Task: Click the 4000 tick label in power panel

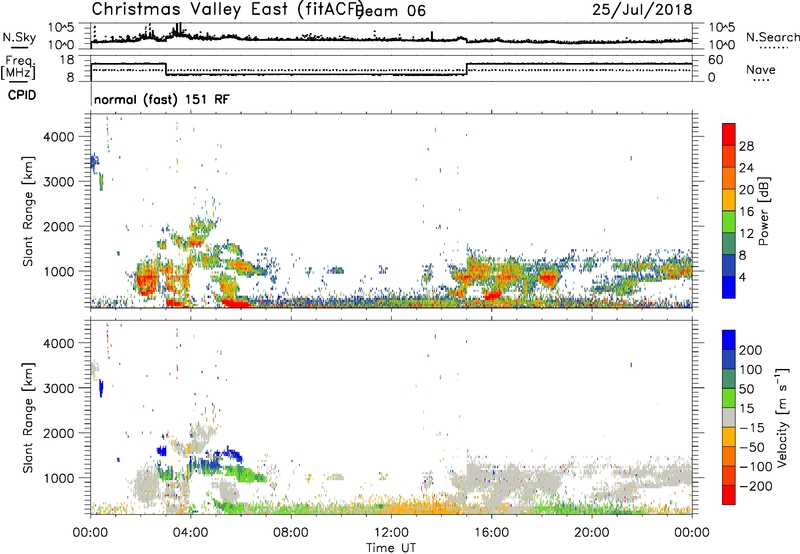Action: pyautogui.click(x=58, y=137)
